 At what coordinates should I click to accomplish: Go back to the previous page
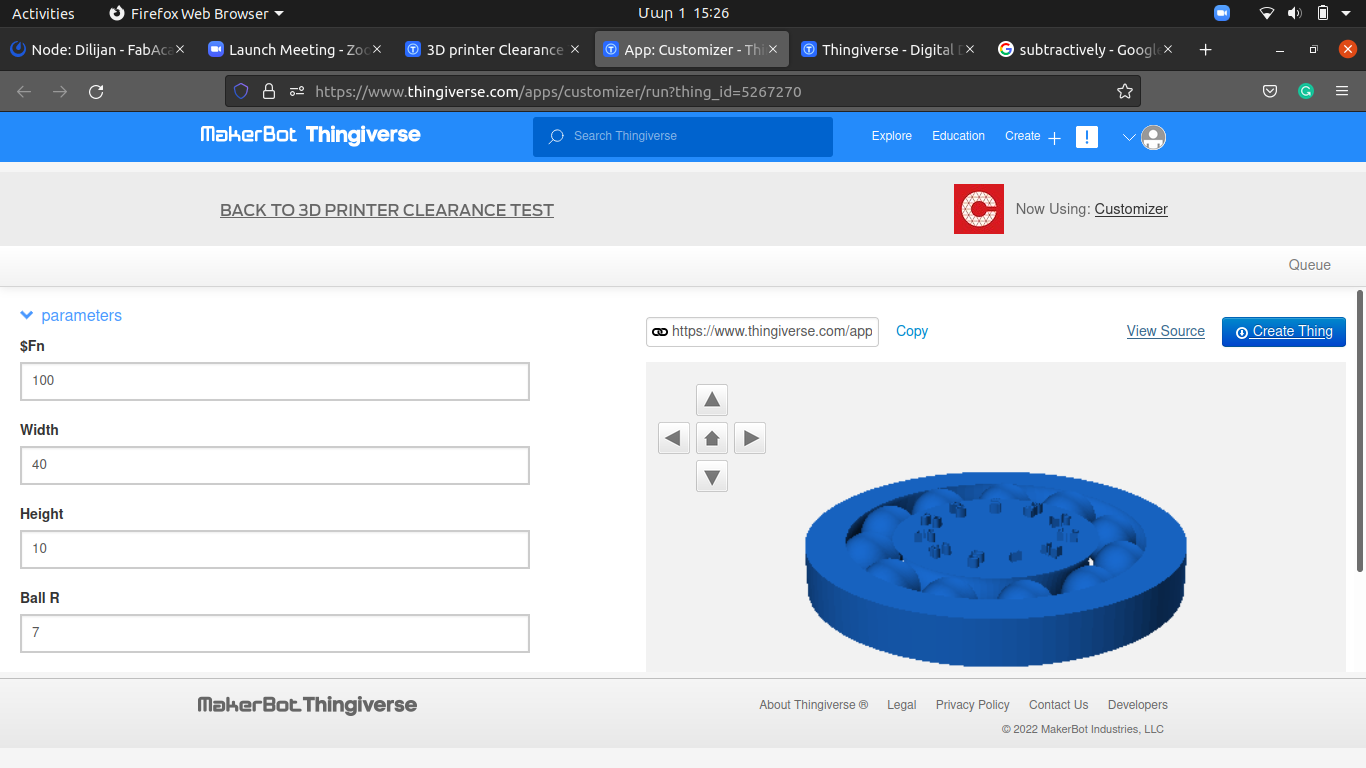click(x=24, y=92)
